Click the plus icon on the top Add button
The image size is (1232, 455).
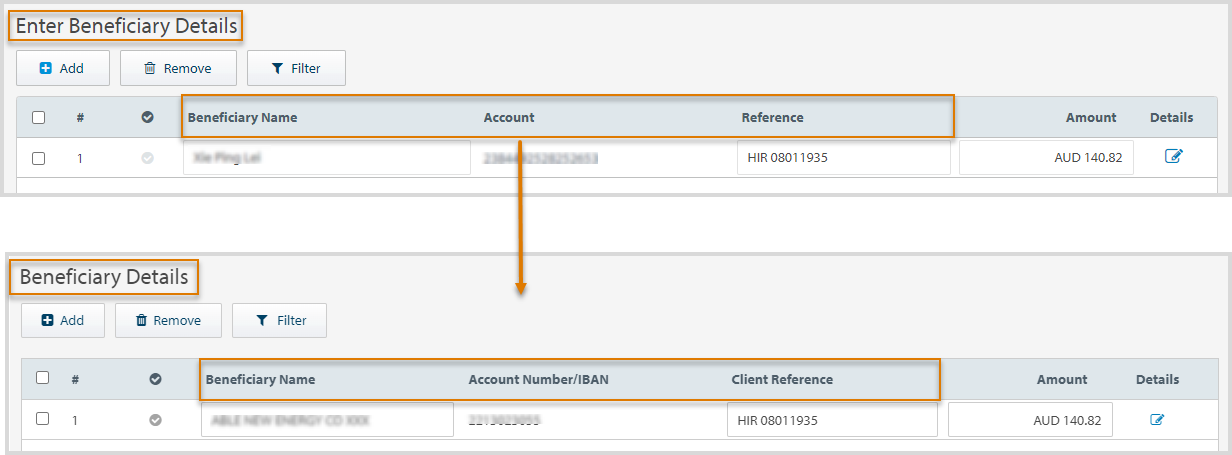[x=45, y=69]
